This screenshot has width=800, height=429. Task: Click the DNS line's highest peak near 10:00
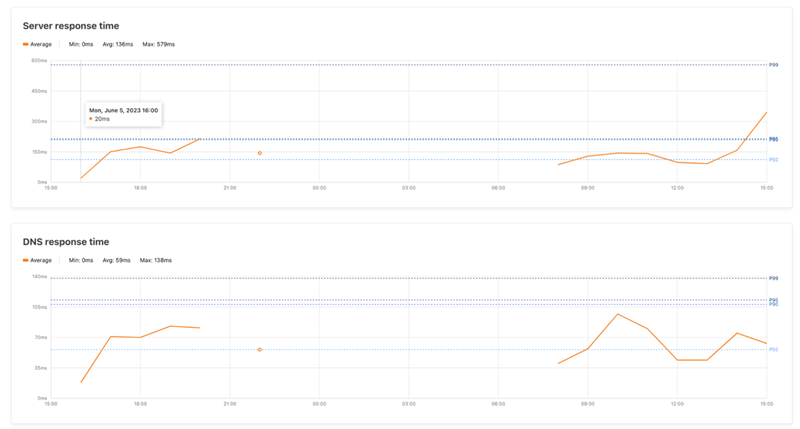click(x=617, y=314)
